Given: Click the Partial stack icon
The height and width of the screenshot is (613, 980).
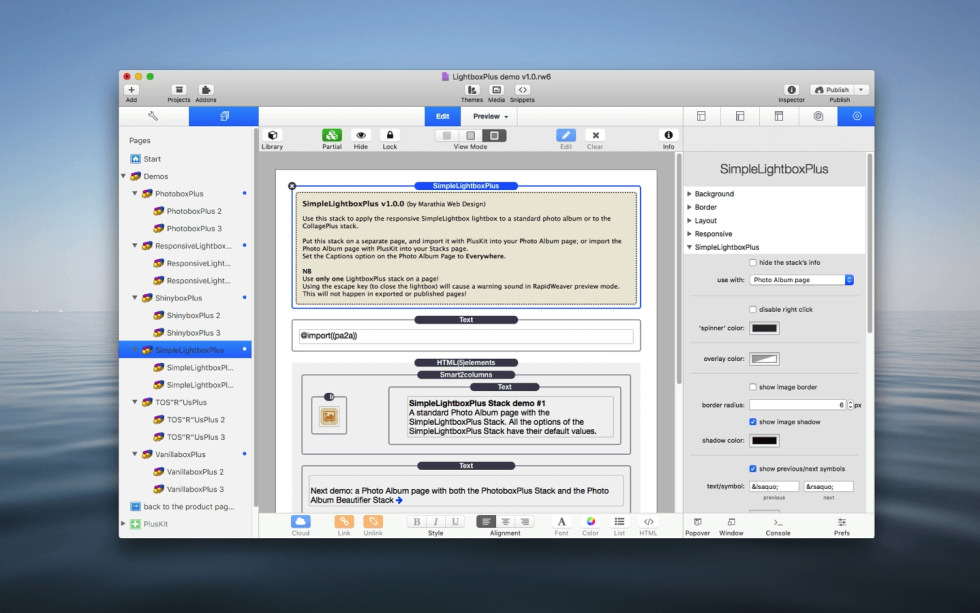Looking at the screenshot, I should pyautogui.click(x=332, y=136).
